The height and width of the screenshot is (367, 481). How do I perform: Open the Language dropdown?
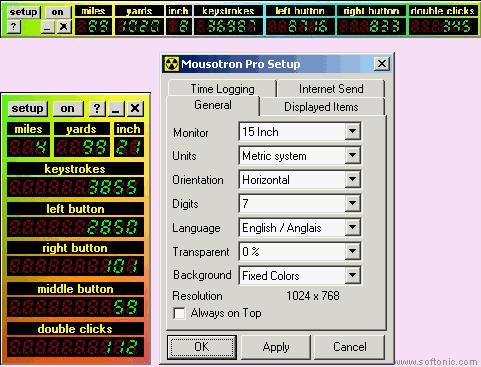[x=353, y=228]
